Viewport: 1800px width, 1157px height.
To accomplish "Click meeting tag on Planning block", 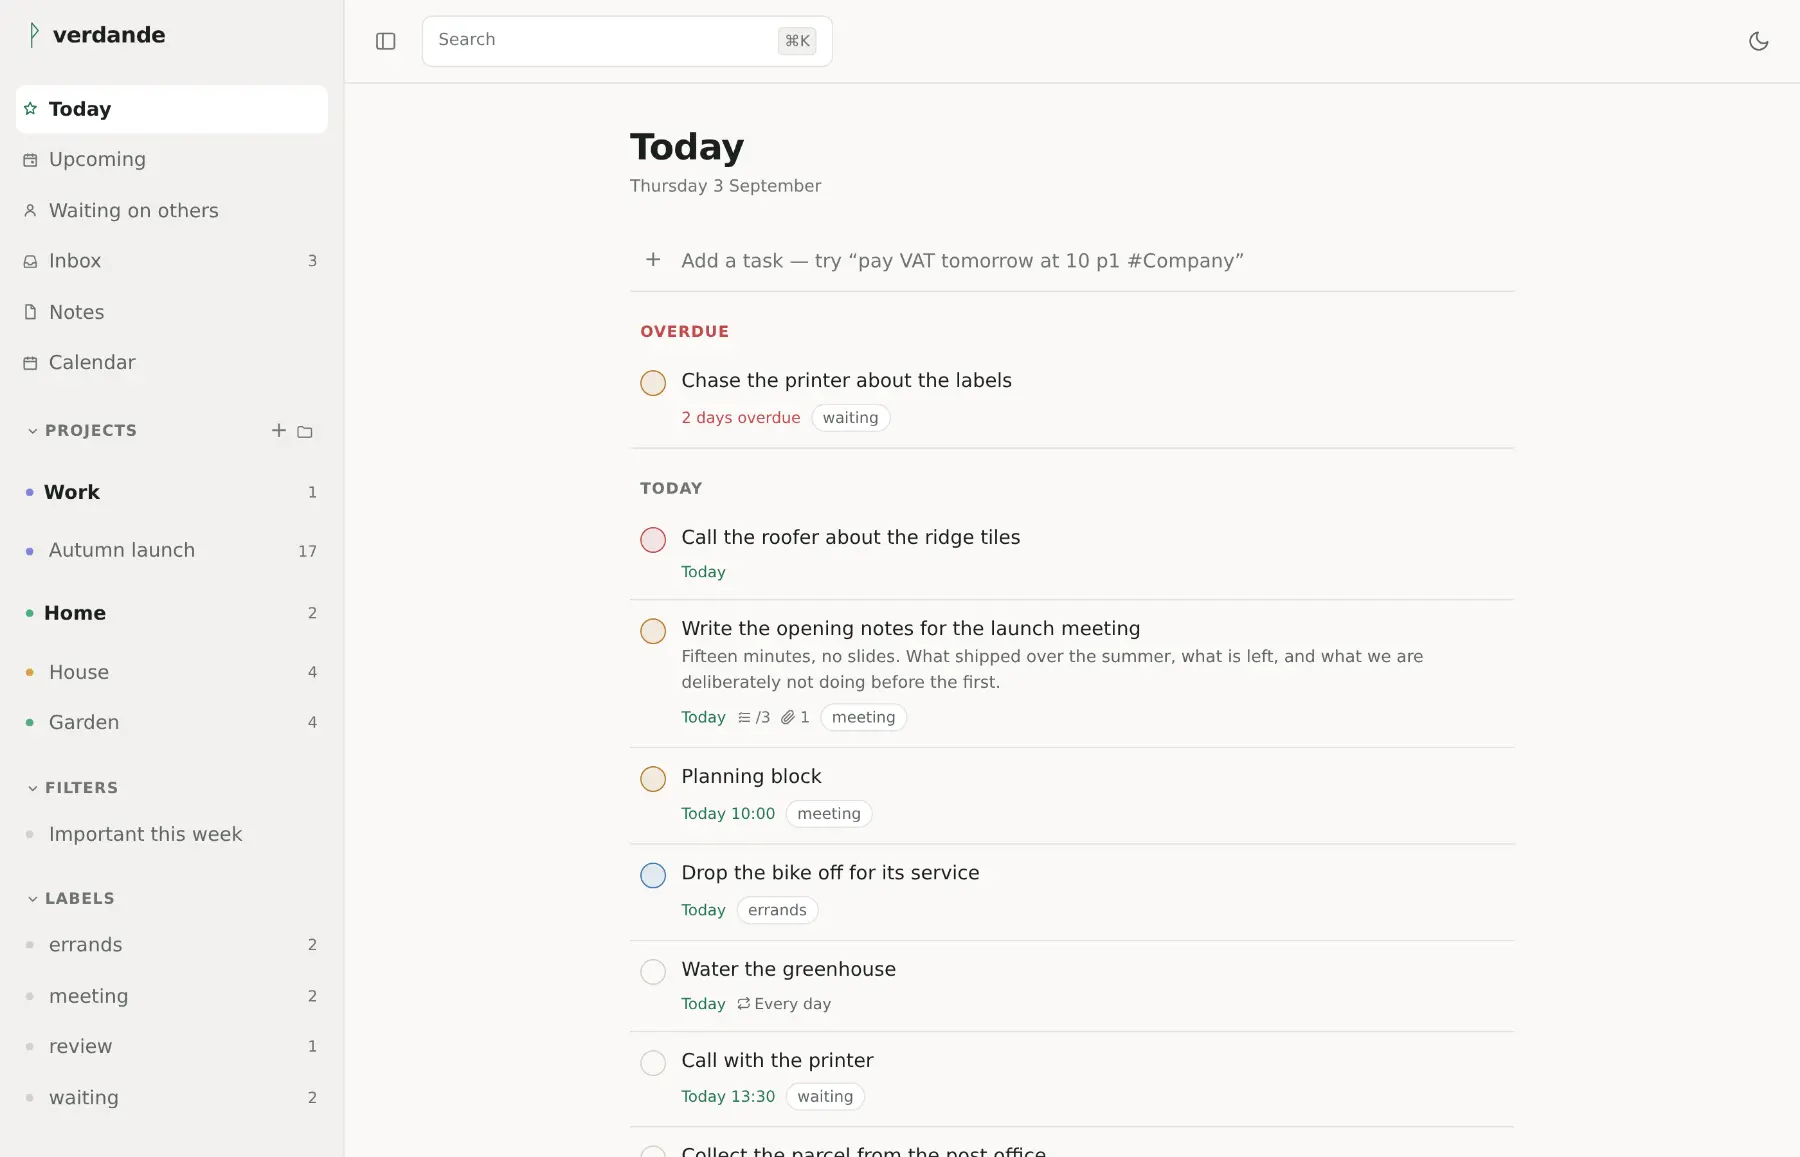I will 829,814.
